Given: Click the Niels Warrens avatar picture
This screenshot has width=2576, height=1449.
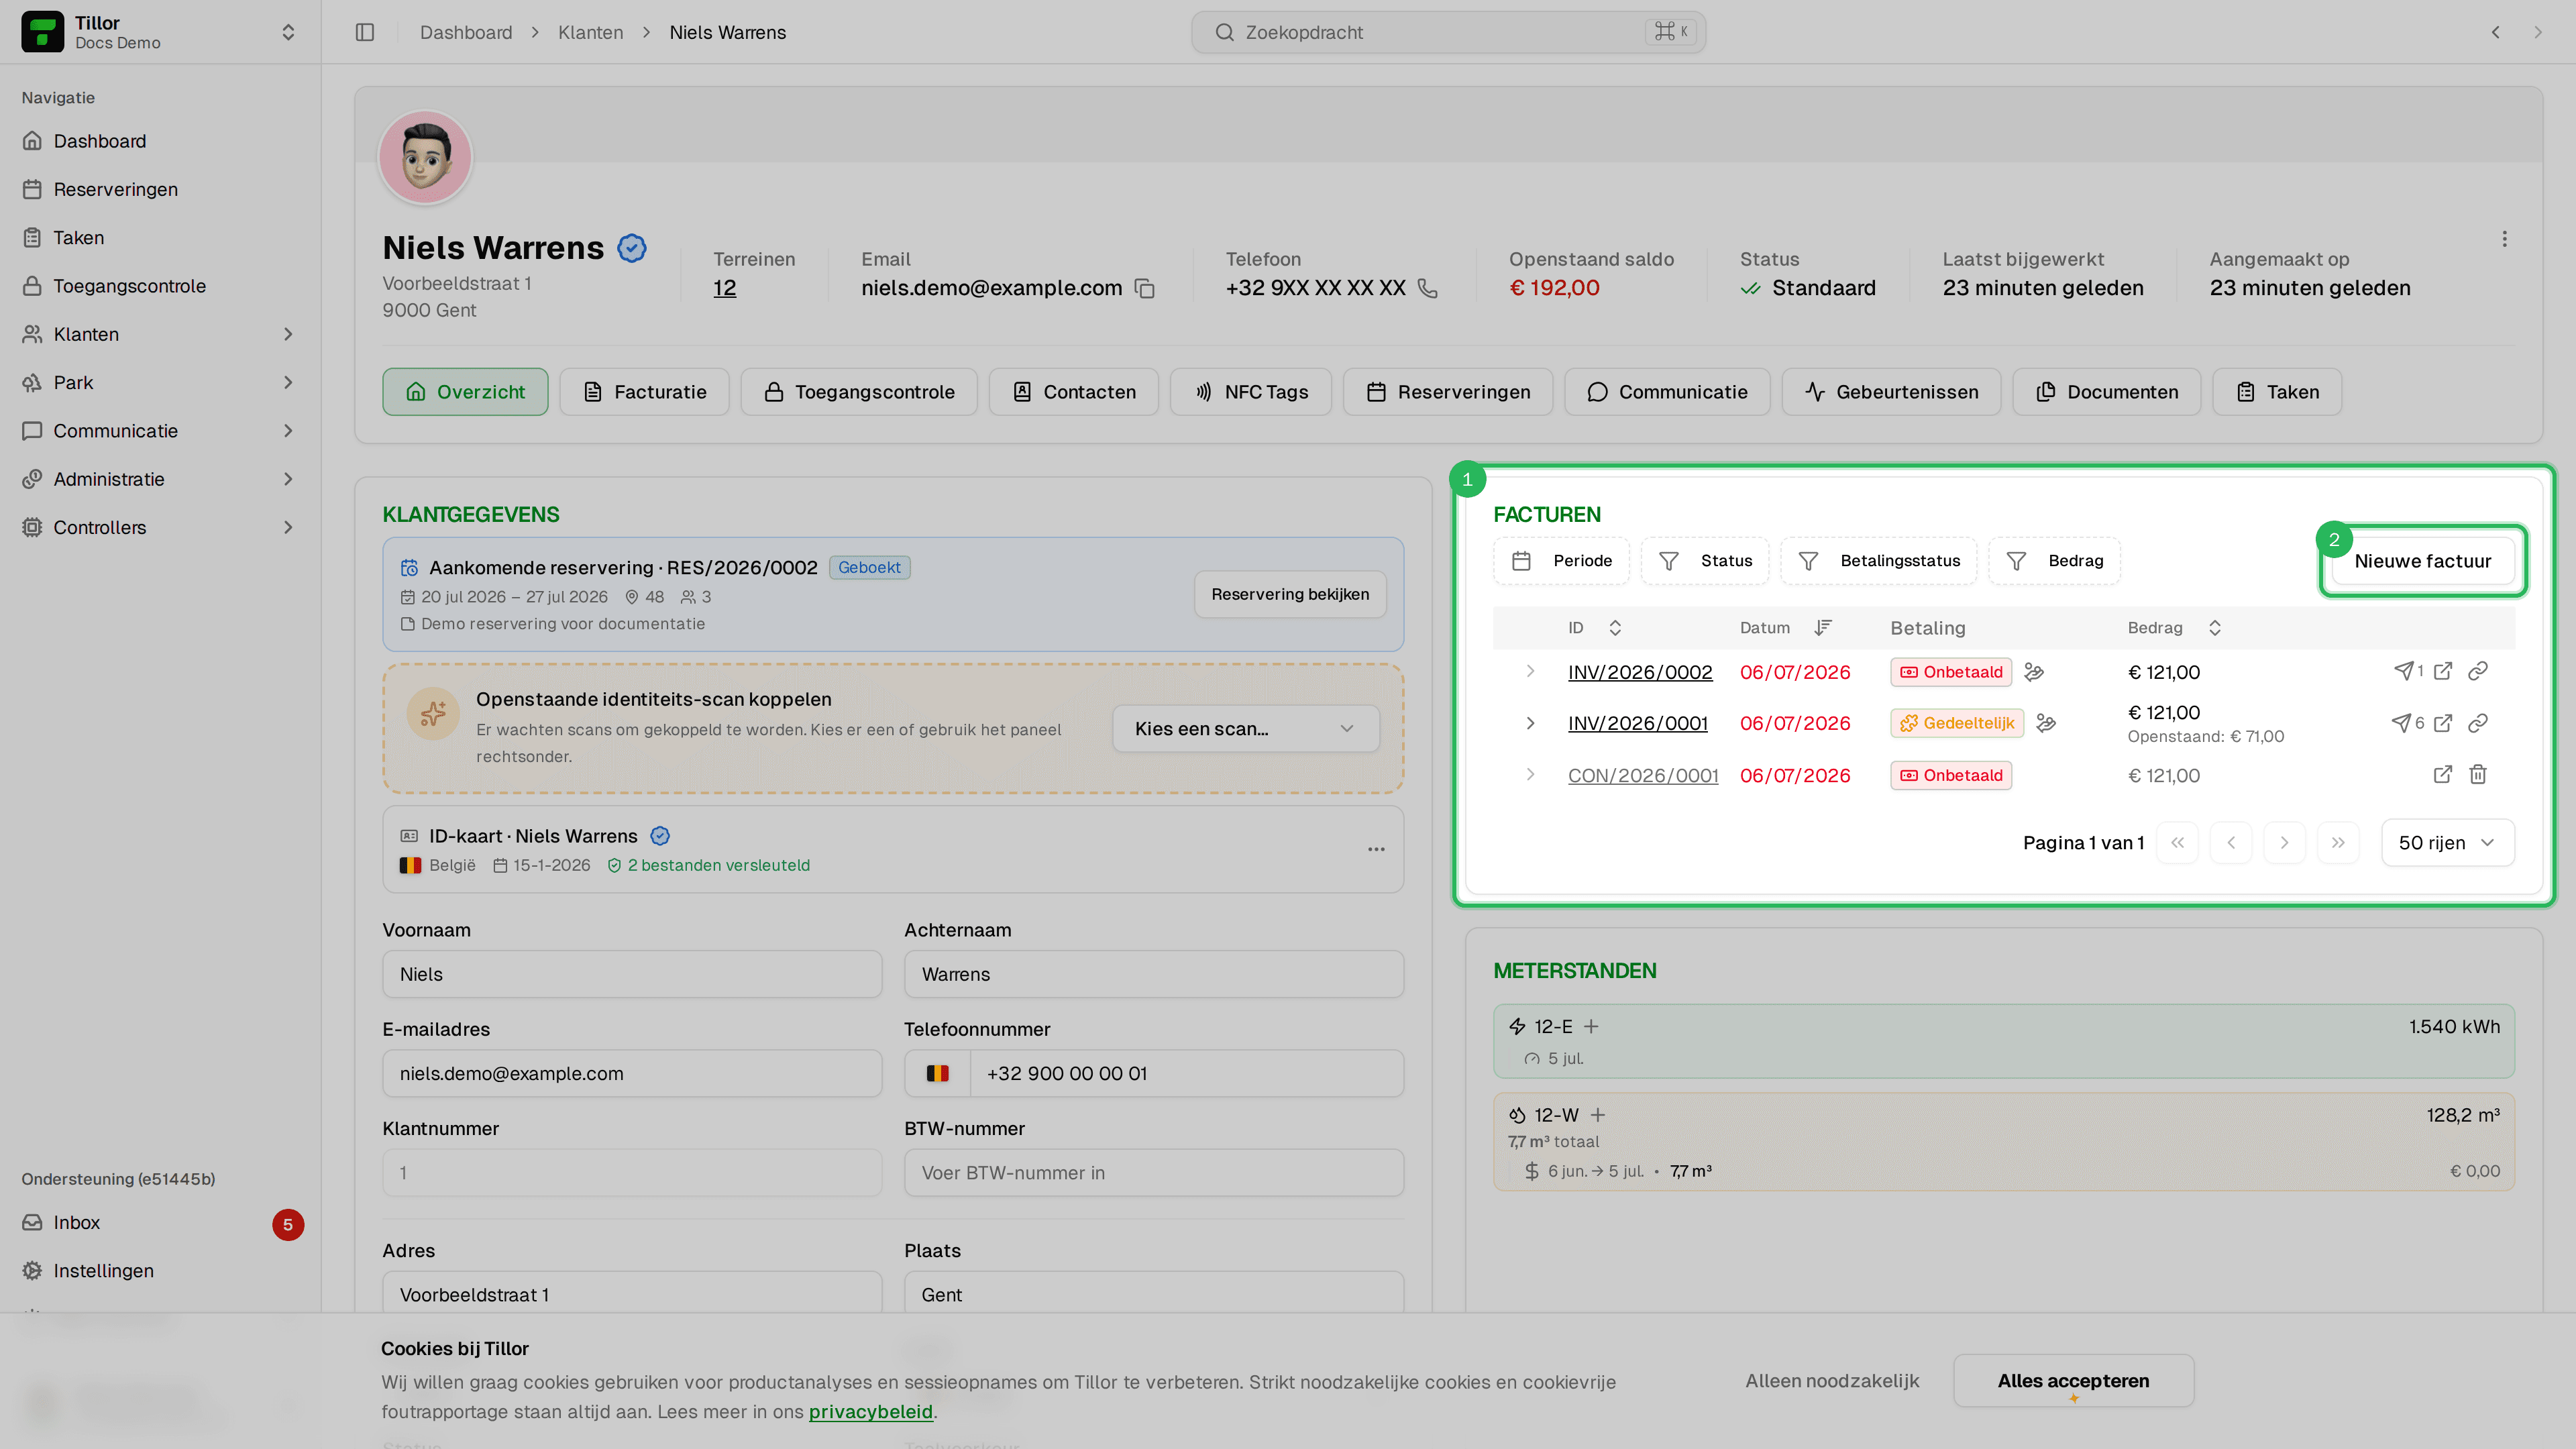Looking at the screenshot, I should tap(424, 157).
